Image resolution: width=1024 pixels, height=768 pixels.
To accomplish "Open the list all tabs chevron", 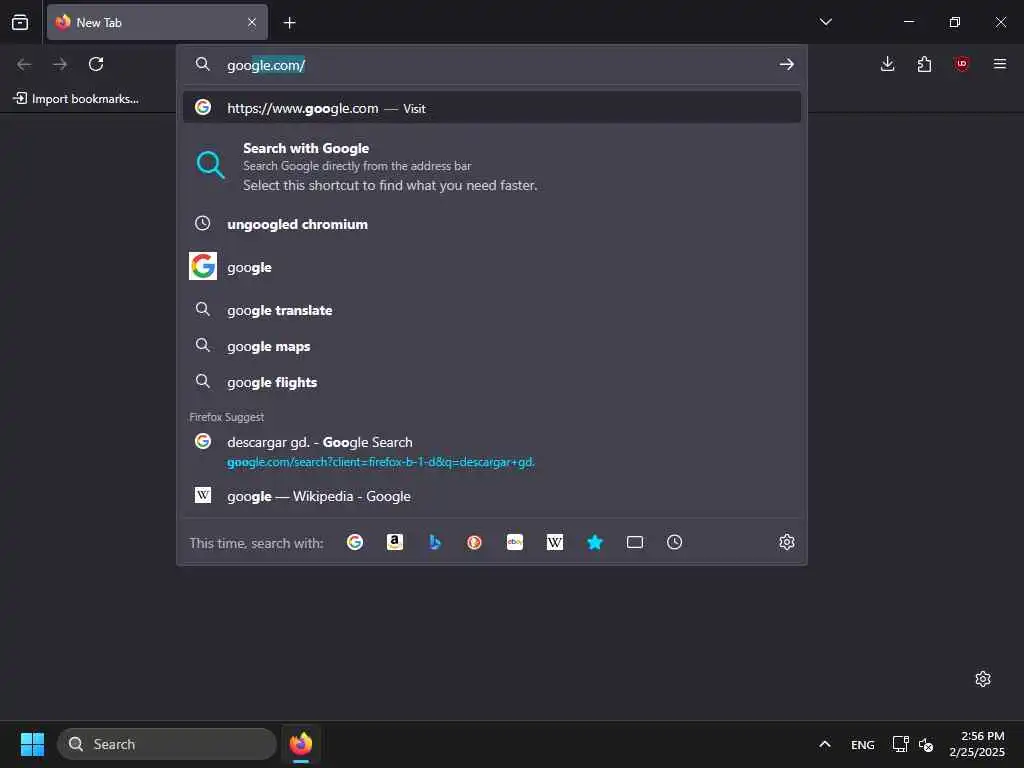I will [825, 22].
